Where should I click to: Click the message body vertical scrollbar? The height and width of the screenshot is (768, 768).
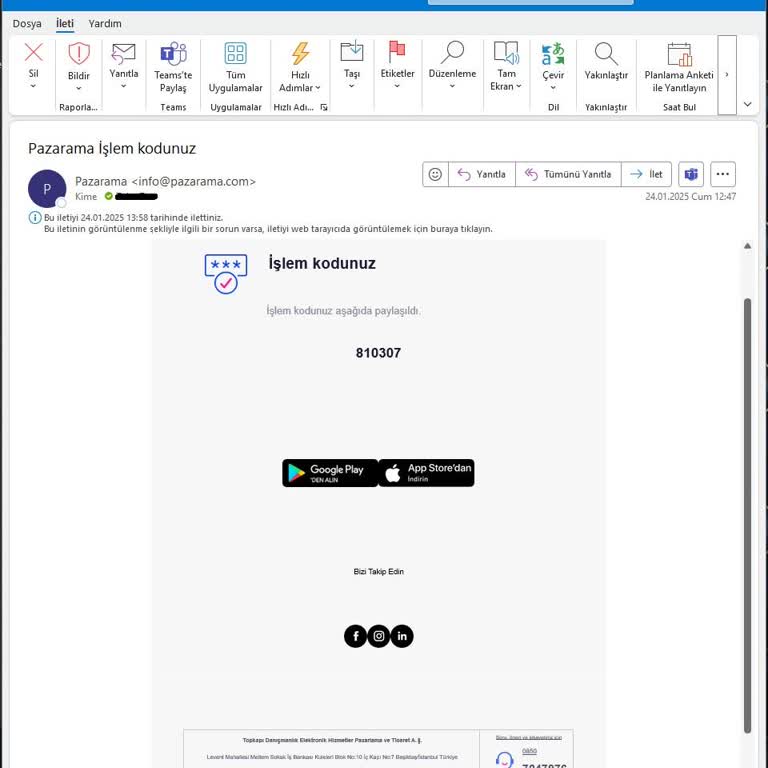pos(747,514)
